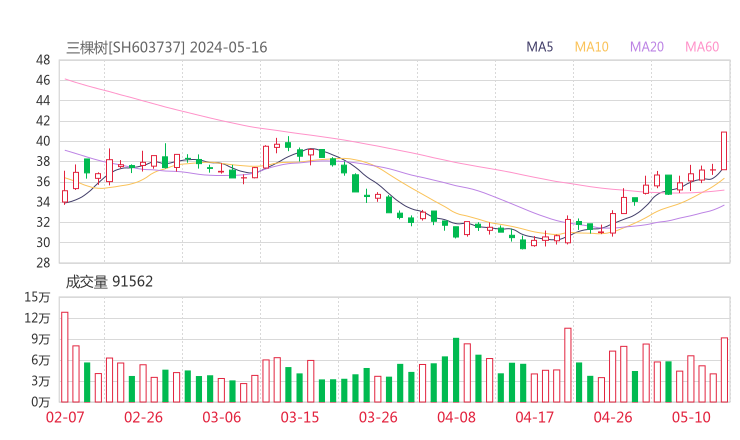The height and width of the screenshot is (440, 740).
Task: Click the 03-26 date axis label
Action: click(x=378, y=417)
